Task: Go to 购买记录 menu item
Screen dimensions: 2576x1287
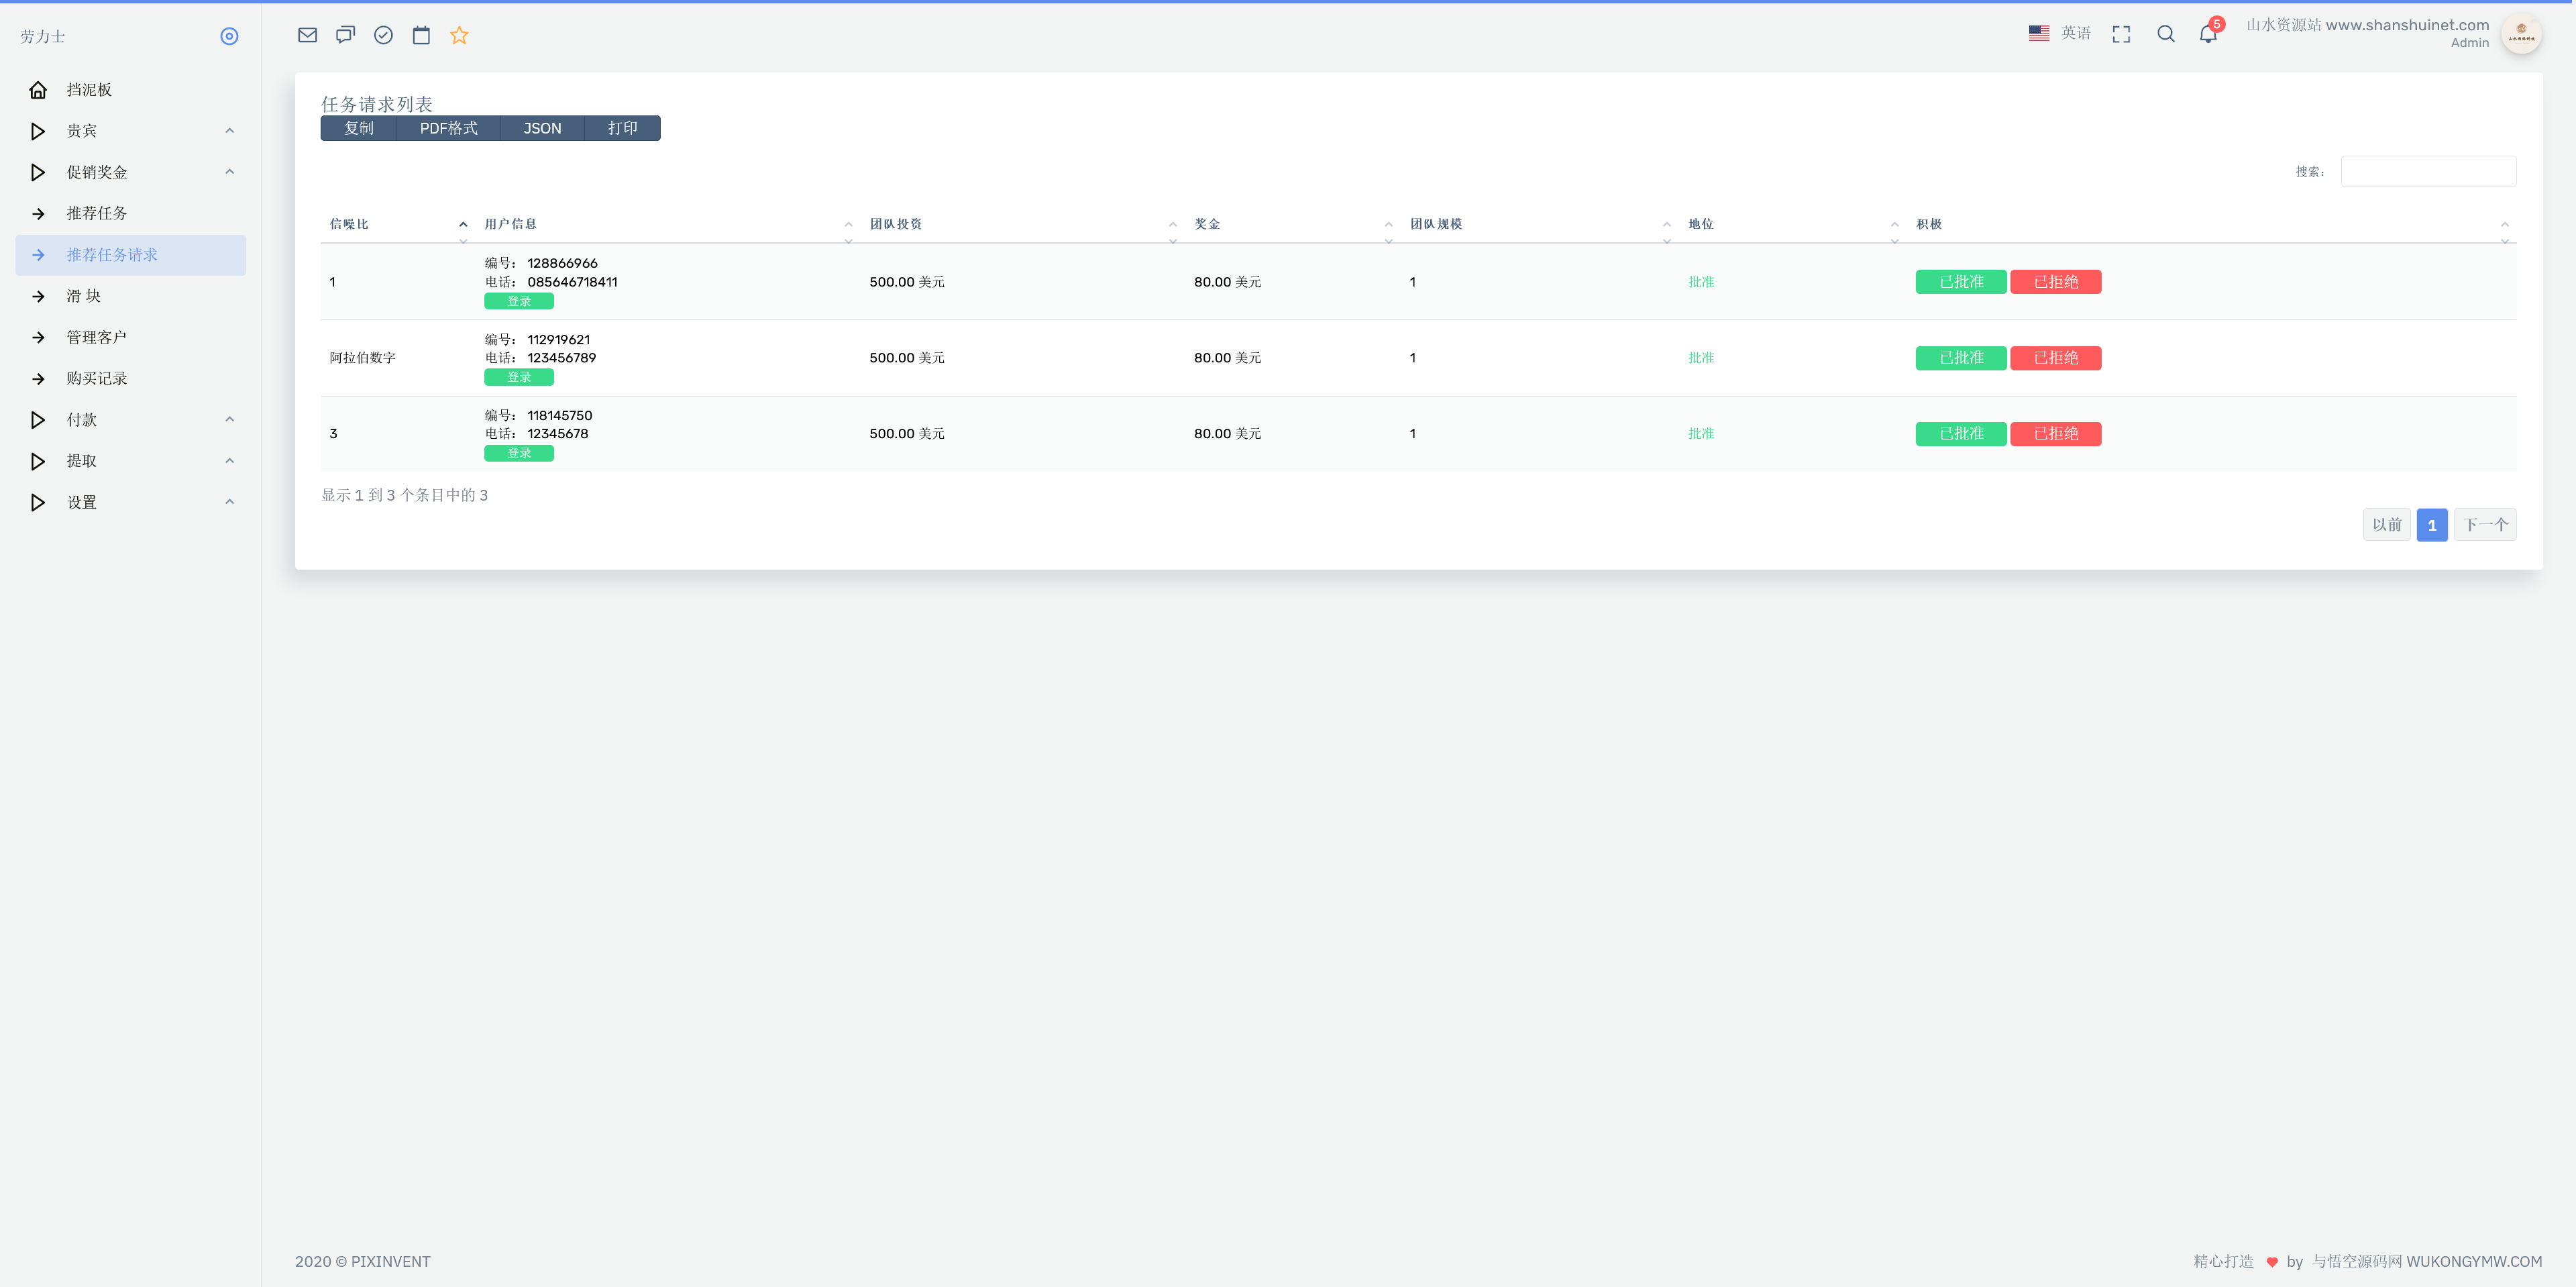Action: tap(97, 378)
